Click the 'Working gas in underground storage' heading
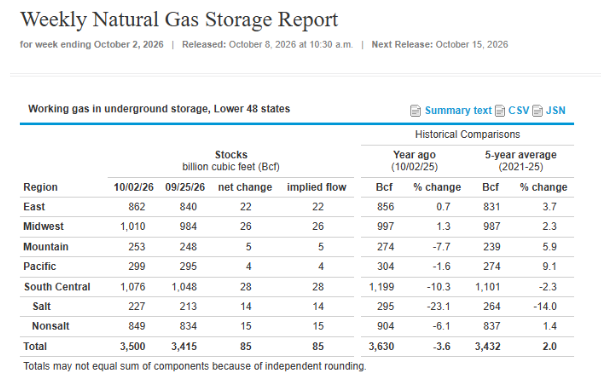This screenshot has height=377, width=614. coord(159,109)
